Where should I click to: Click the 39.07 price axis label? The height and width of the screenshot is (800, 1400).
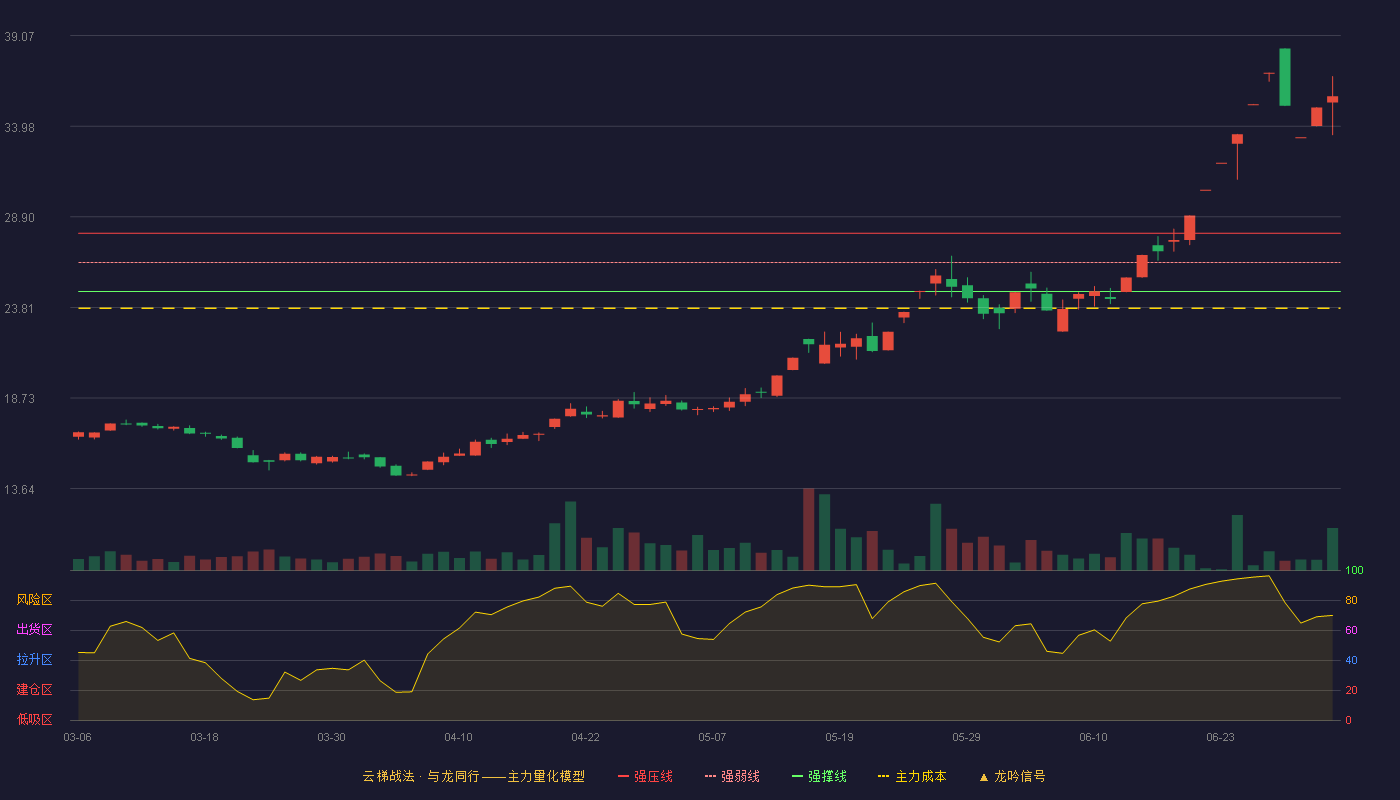click(x=19, y=36)
